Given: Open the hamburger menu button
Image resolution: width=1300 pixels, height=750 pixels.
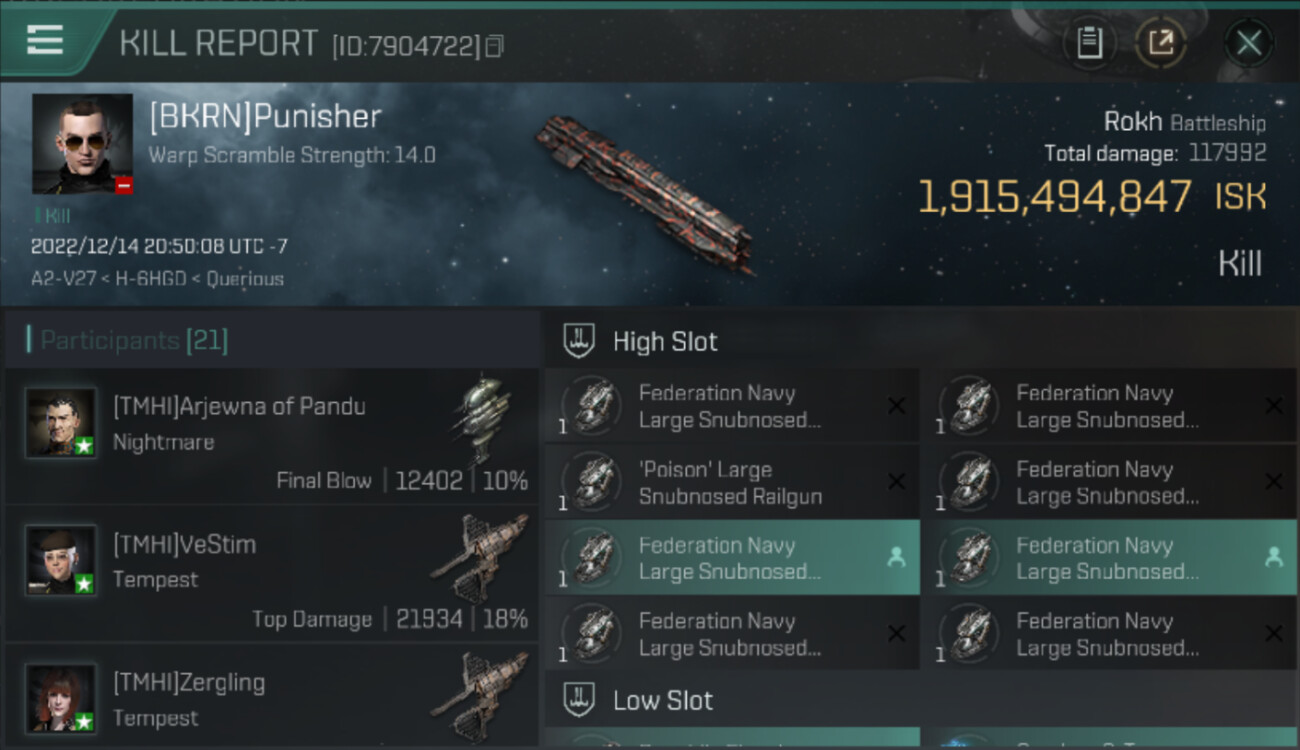Looking at the screenshot, I should pos(45,41).
